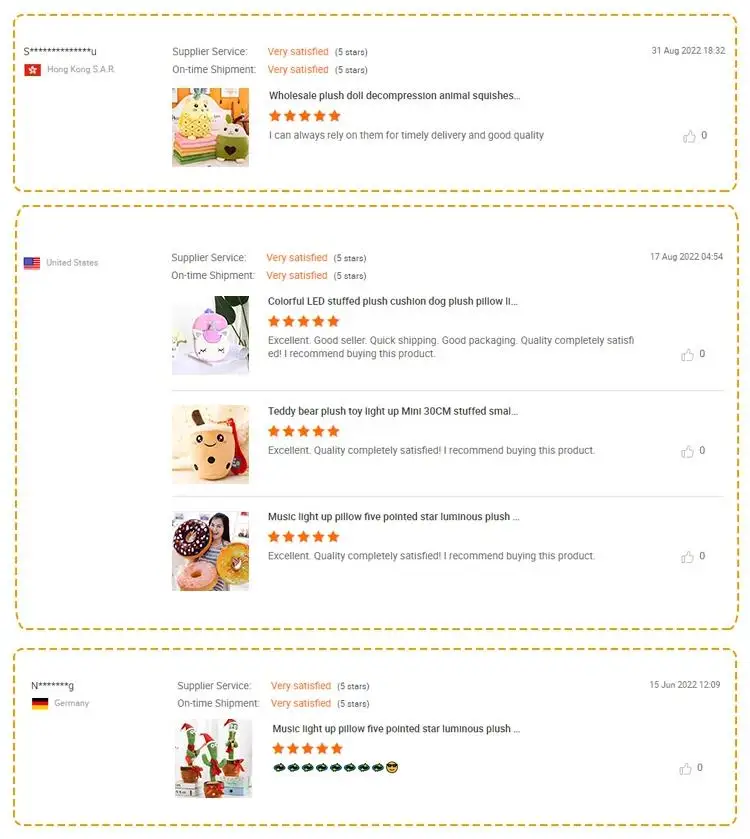Click the Hong Kong flag icon
This screenshot has height=839, width=750.
33,70
